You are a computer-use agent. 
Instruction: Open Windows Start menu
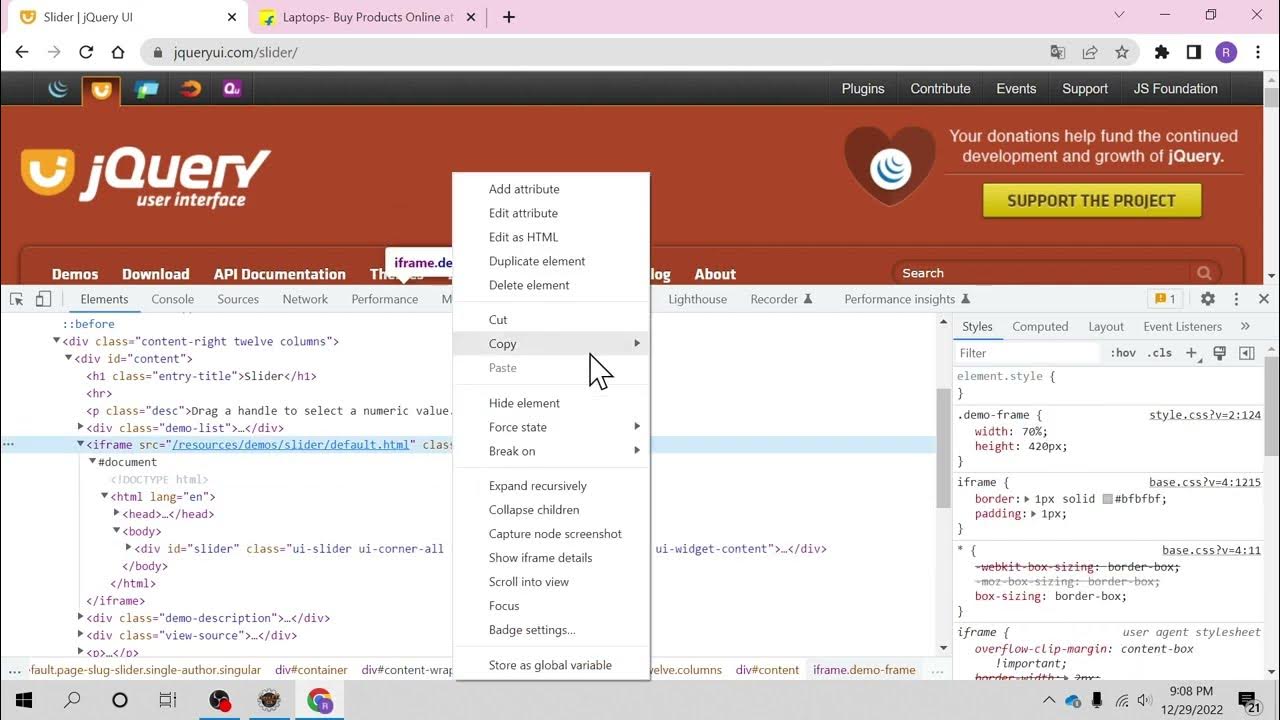click(x=24, y=700)
